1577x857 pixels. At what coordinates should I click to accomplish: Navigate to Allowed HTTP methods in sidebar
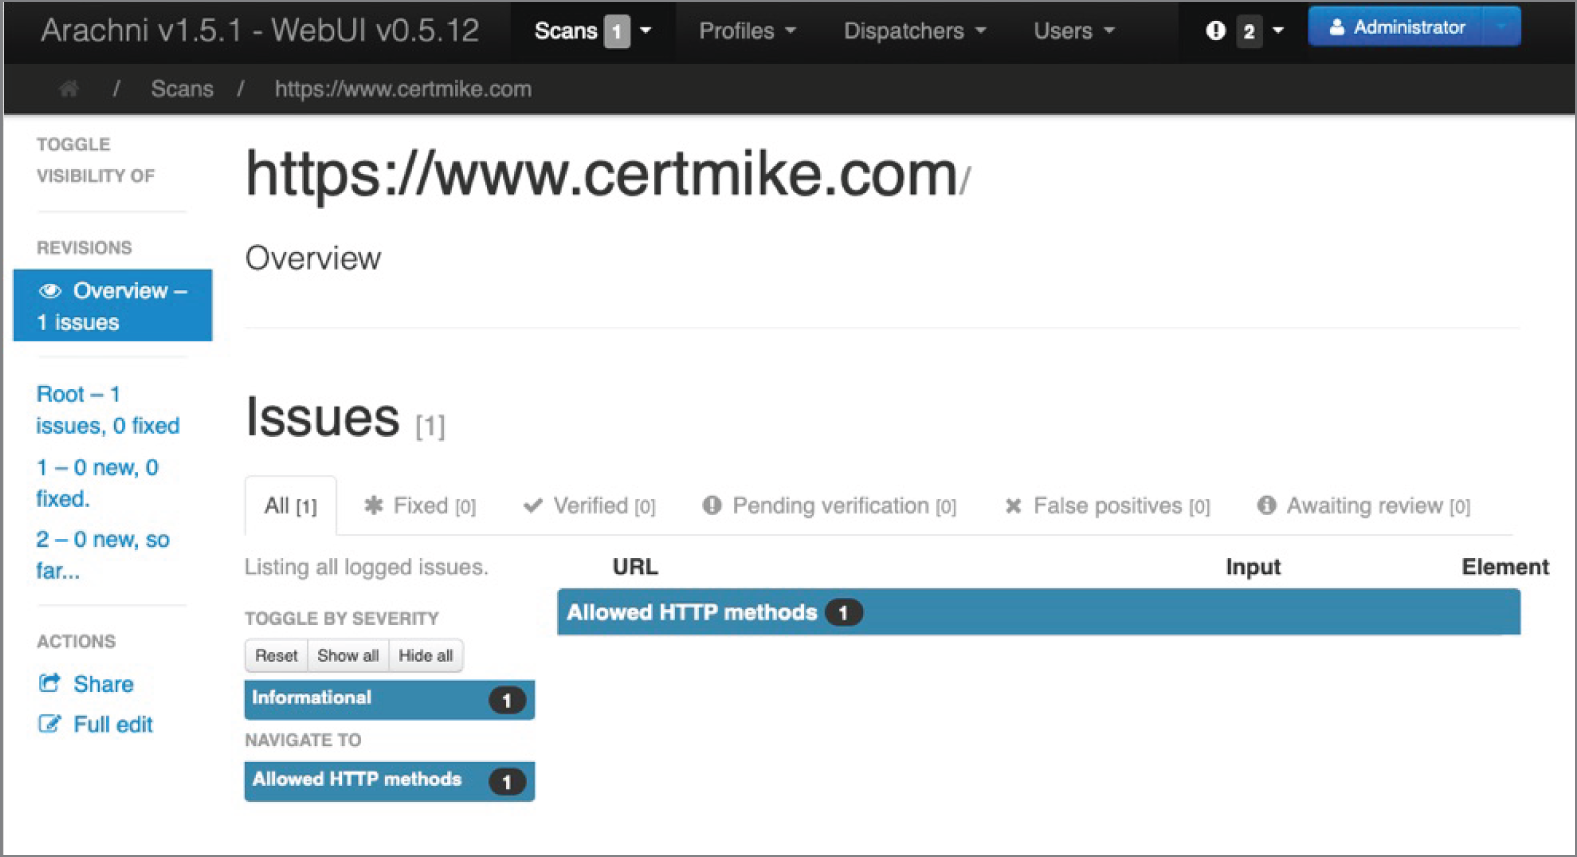(389, 781)
